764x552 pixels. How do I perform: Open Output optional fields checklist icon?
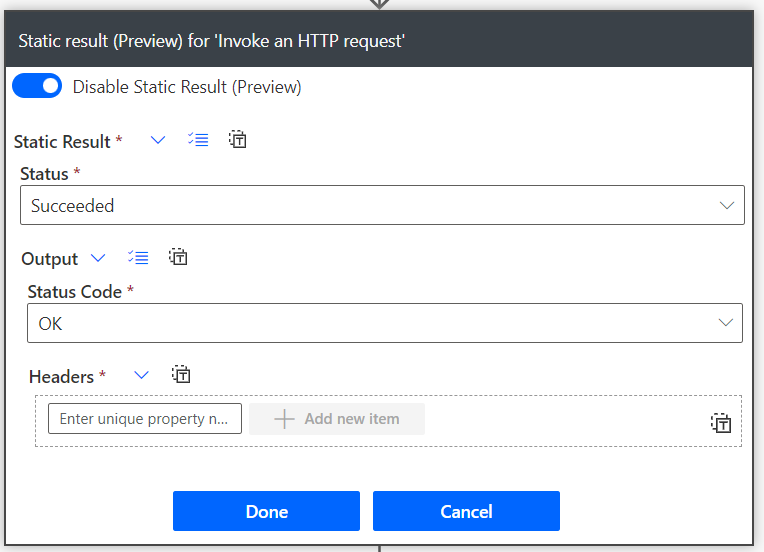point(138,258)
